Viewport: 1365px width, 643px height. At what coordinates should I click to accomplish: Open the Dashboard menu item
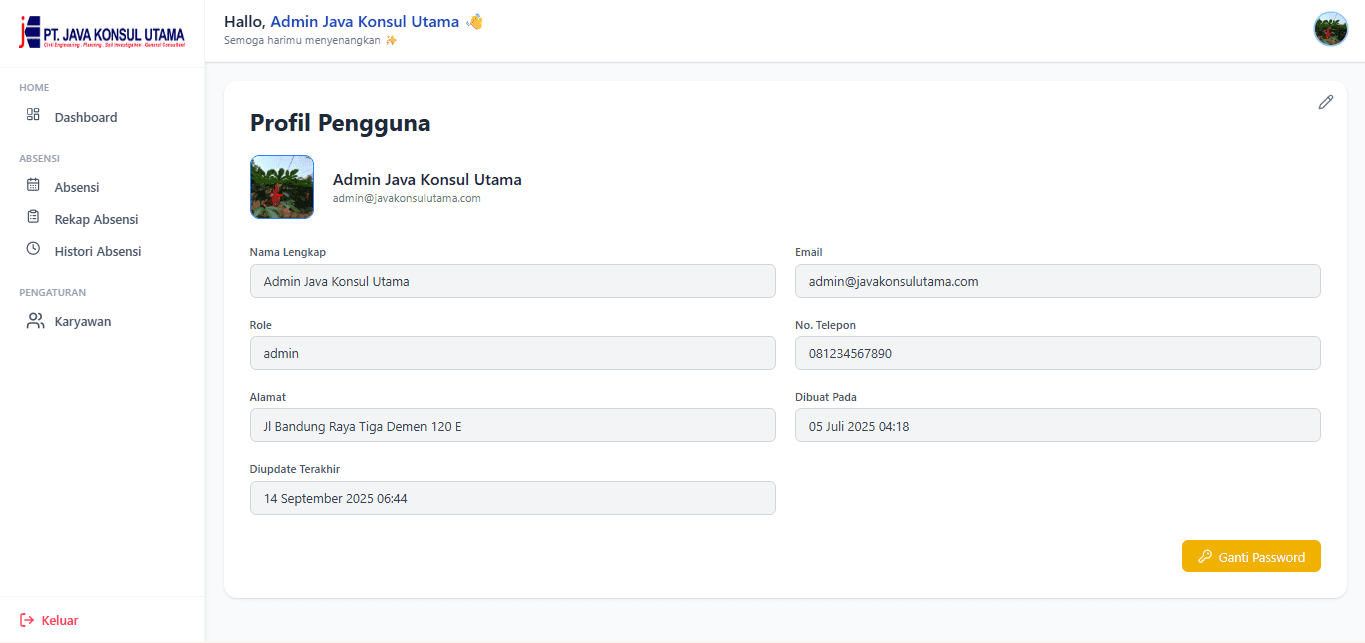[86, 117]
